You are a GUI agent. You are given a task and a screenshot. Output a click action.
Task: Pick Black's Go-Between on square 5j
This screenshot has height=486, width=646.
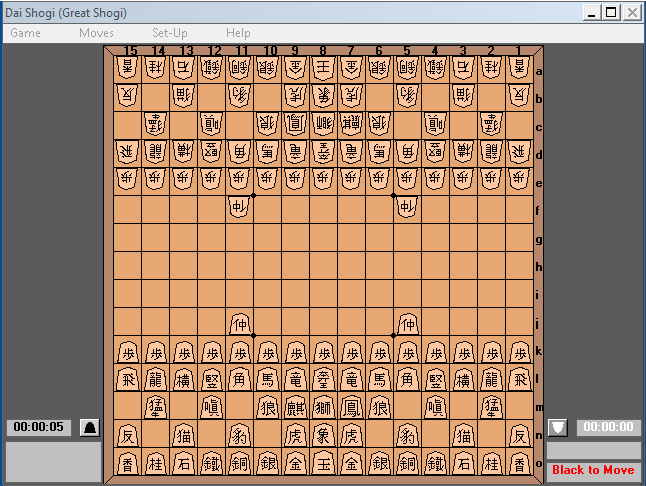[x=407, y=324]
